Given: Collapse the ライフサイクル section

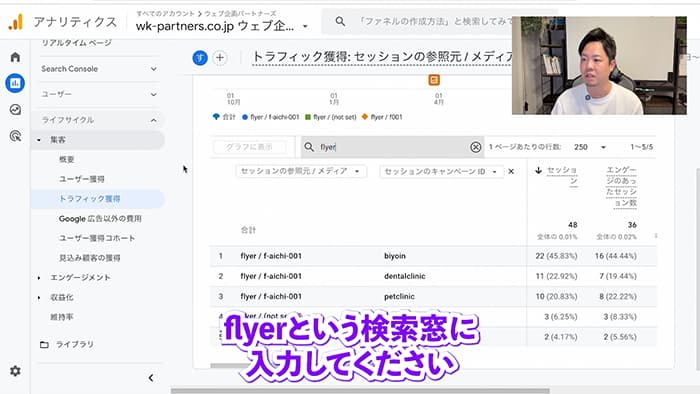Looking at the screenshot, I should click(154, 120).
